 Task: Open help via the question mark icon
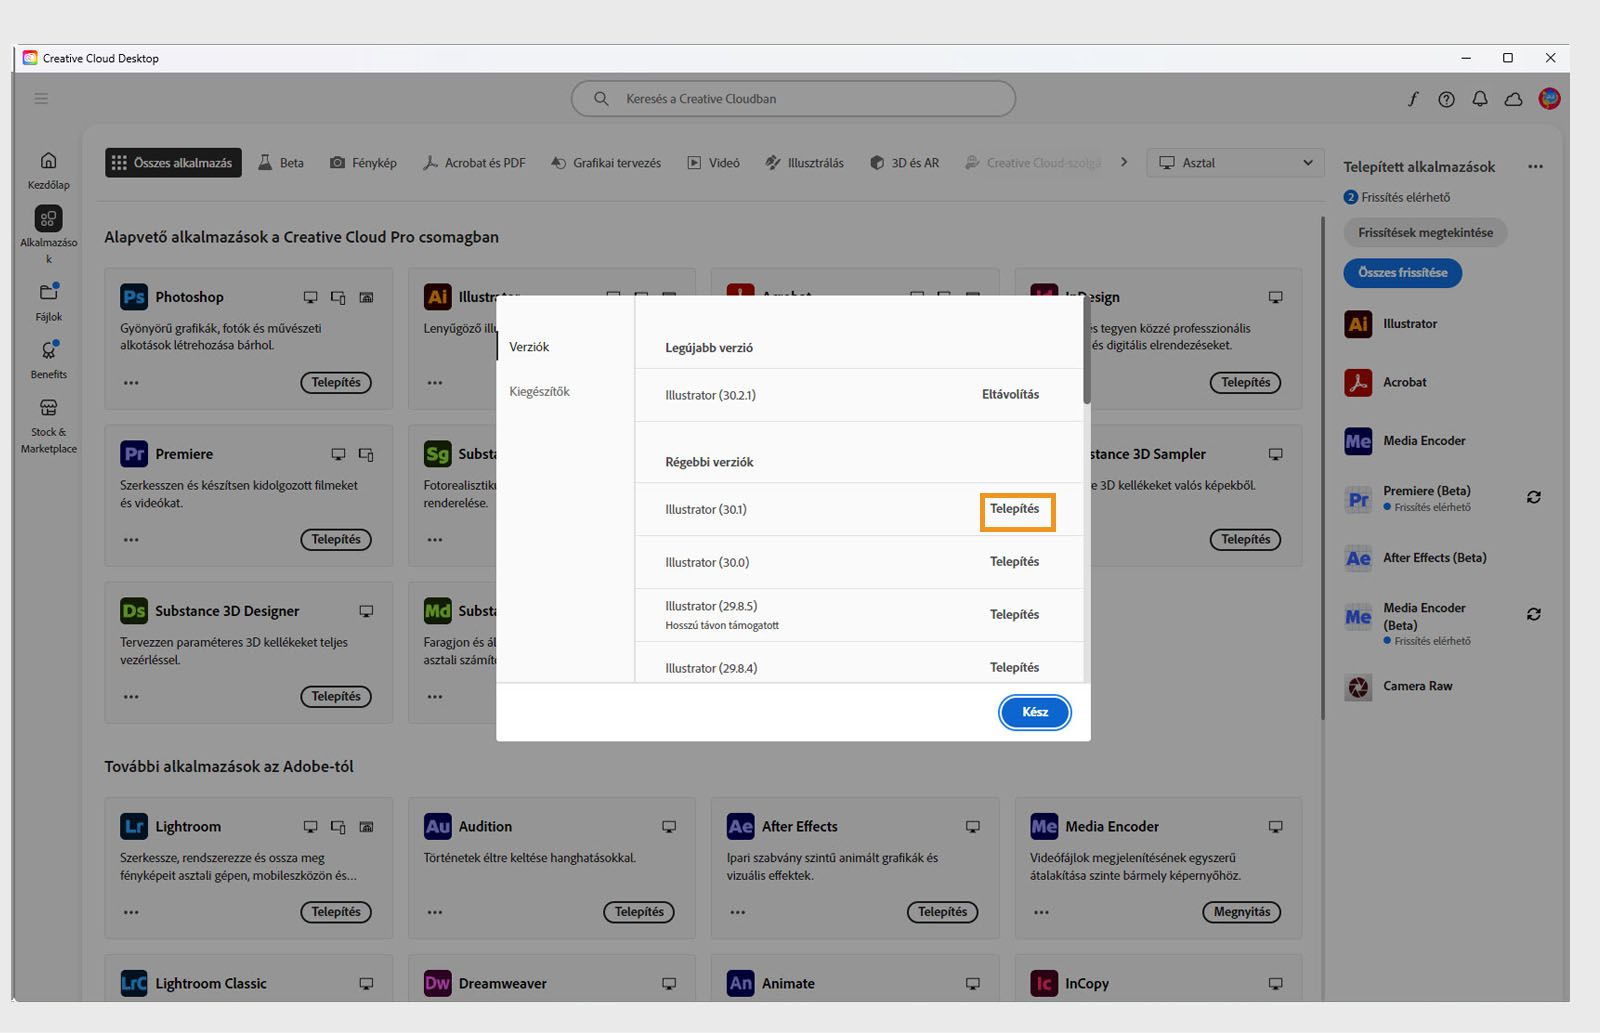point(1446,98)
